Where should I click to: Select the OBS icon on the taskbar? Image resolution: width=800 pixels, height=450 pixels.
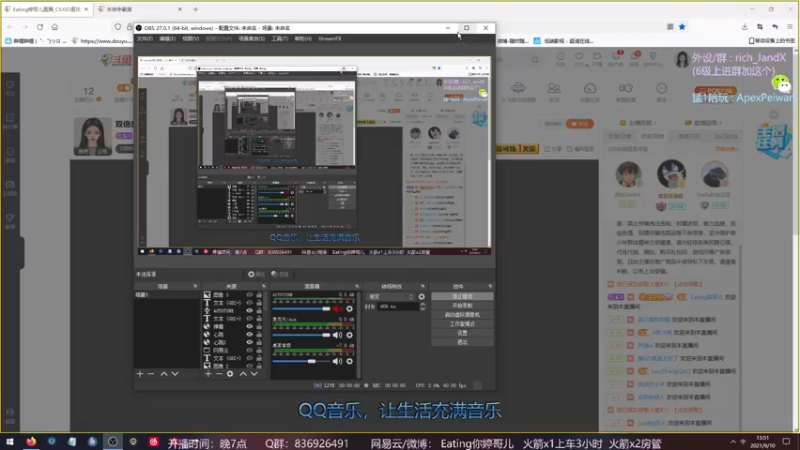click(113, 442)
